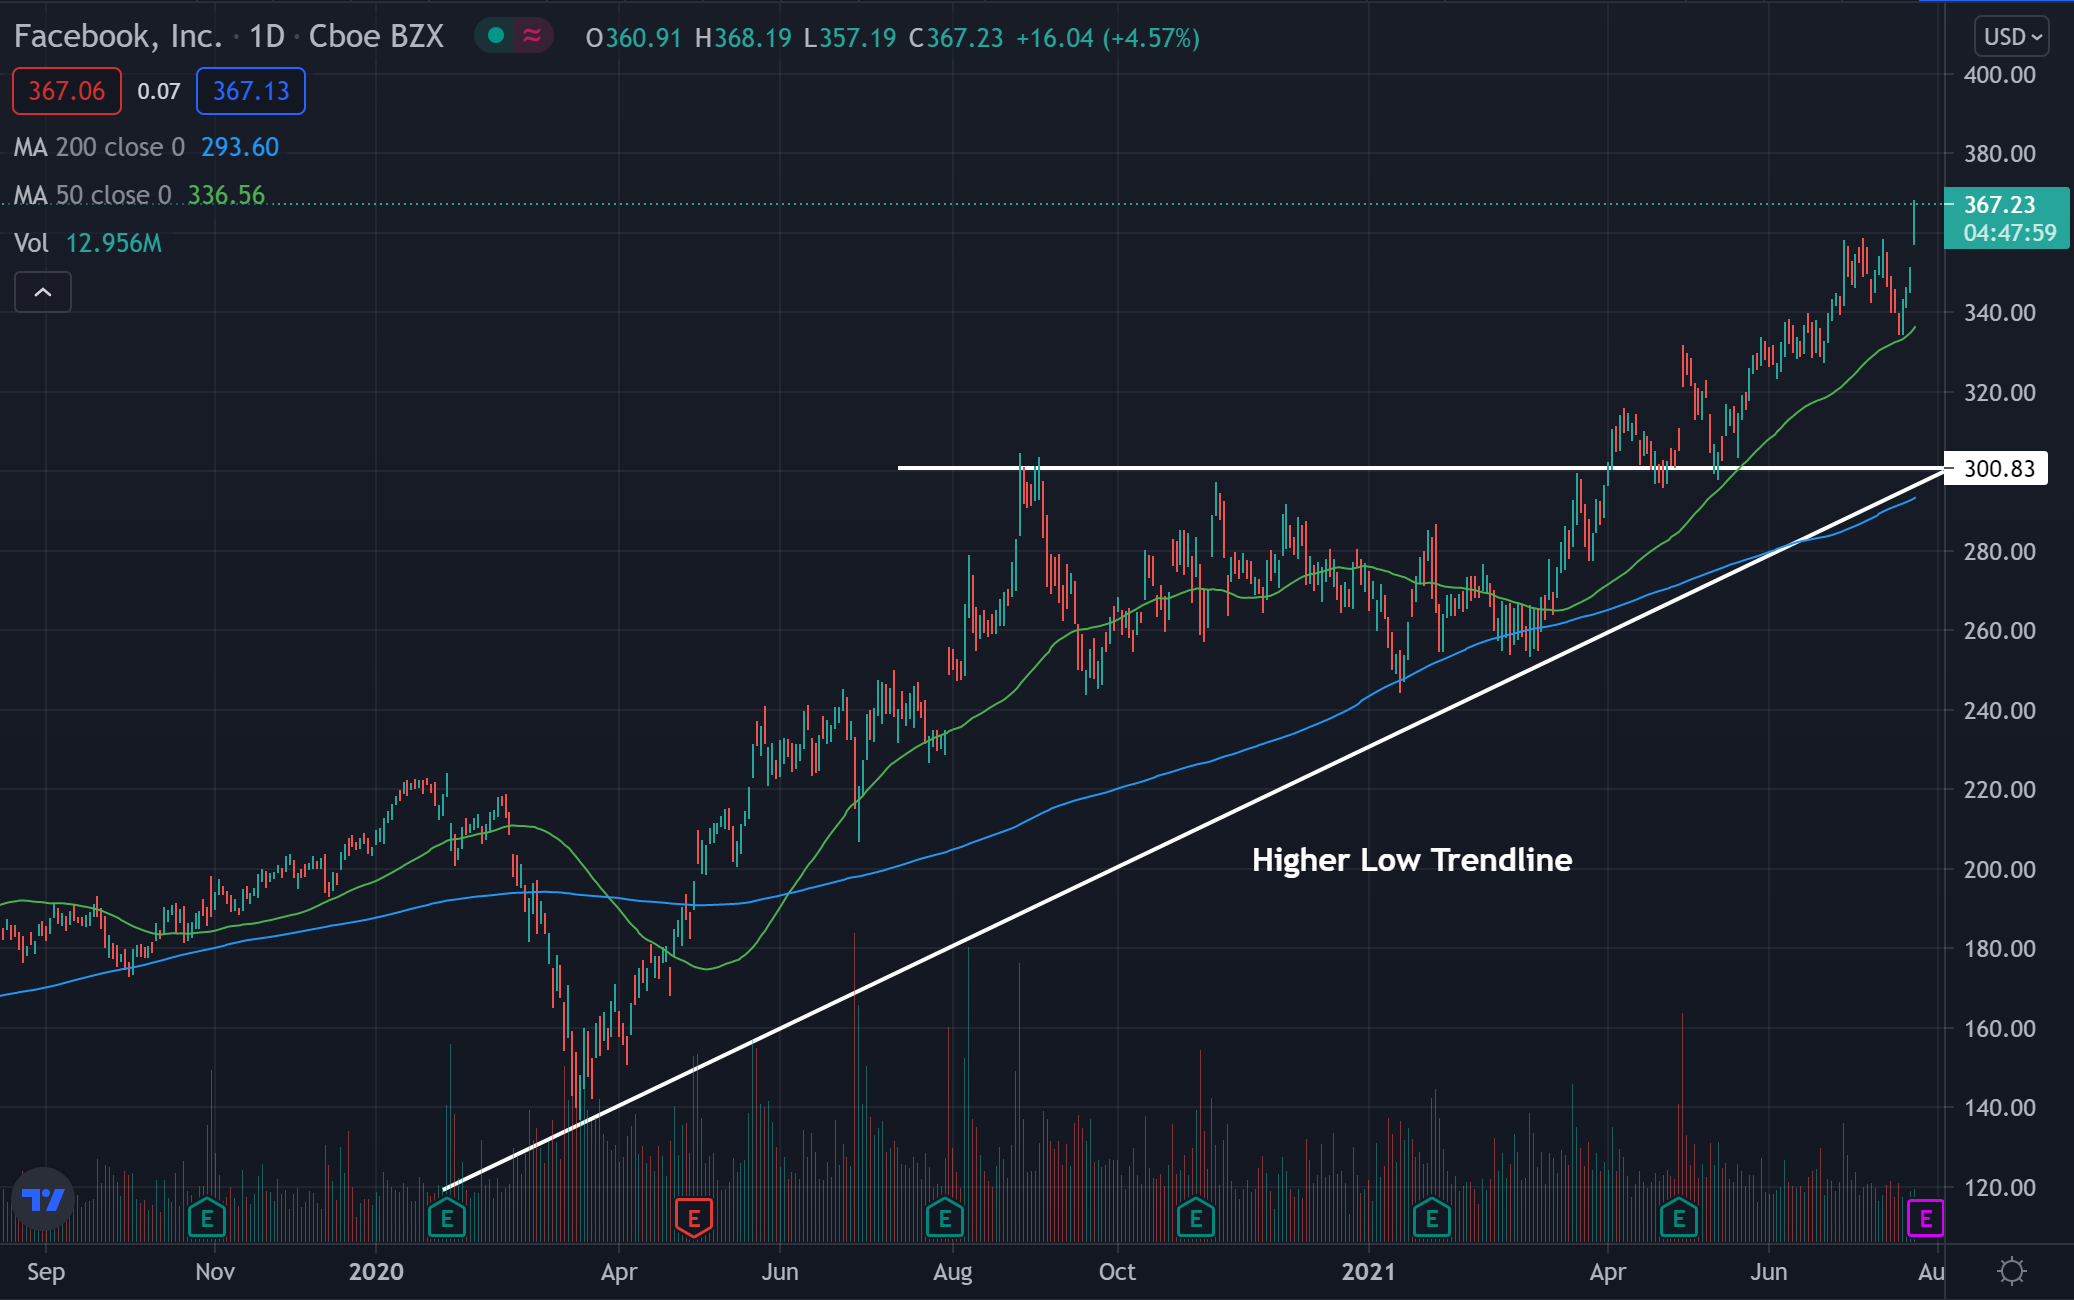The width and height of the screenshot is (2074, 1300).
Task: Collapse the indicator legend with chevron
Action: coord(43,292)
